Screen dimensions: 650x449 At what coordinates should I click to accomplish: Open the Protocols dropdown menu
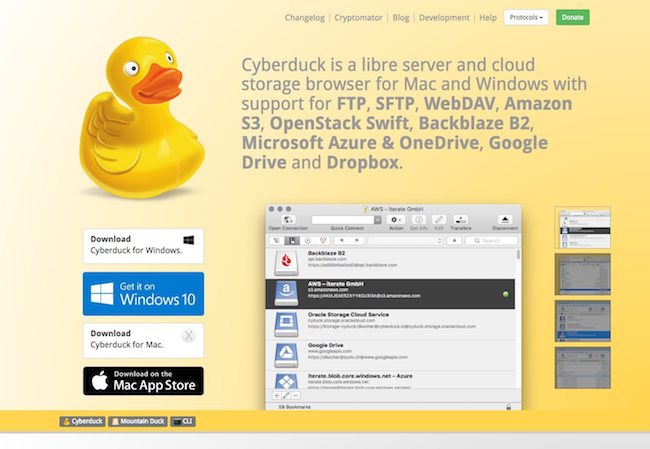coord(526,17)
